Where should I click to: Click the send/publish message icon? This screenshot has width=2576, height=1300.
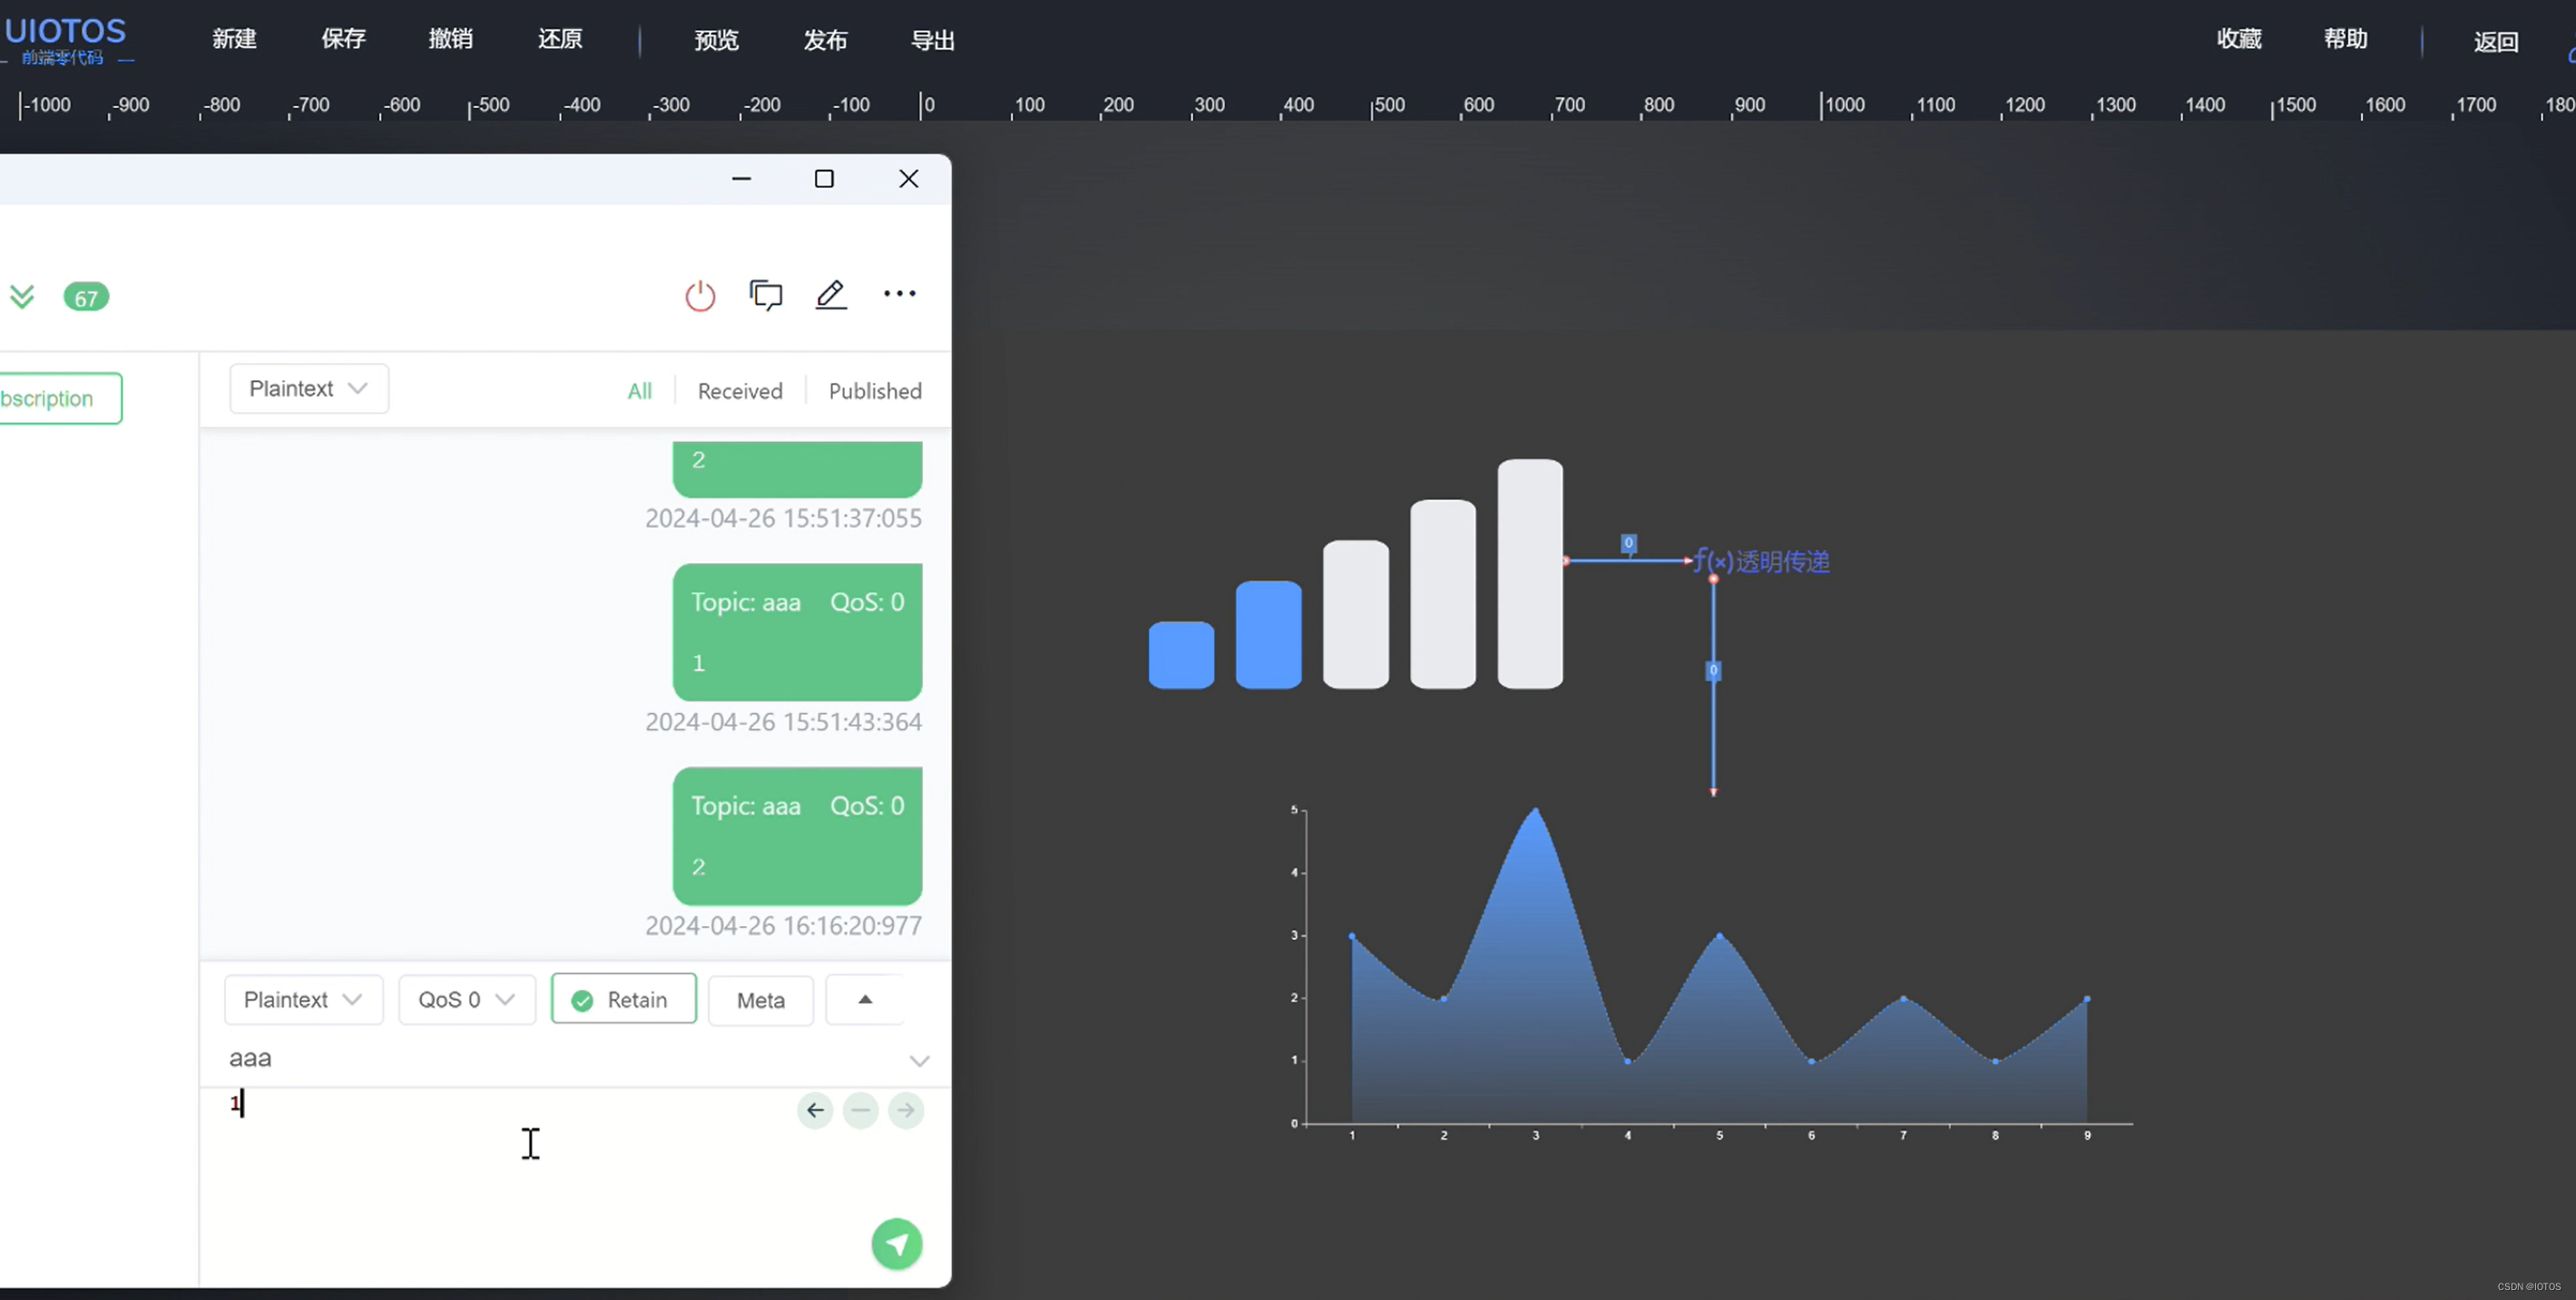pos(896,1244)
